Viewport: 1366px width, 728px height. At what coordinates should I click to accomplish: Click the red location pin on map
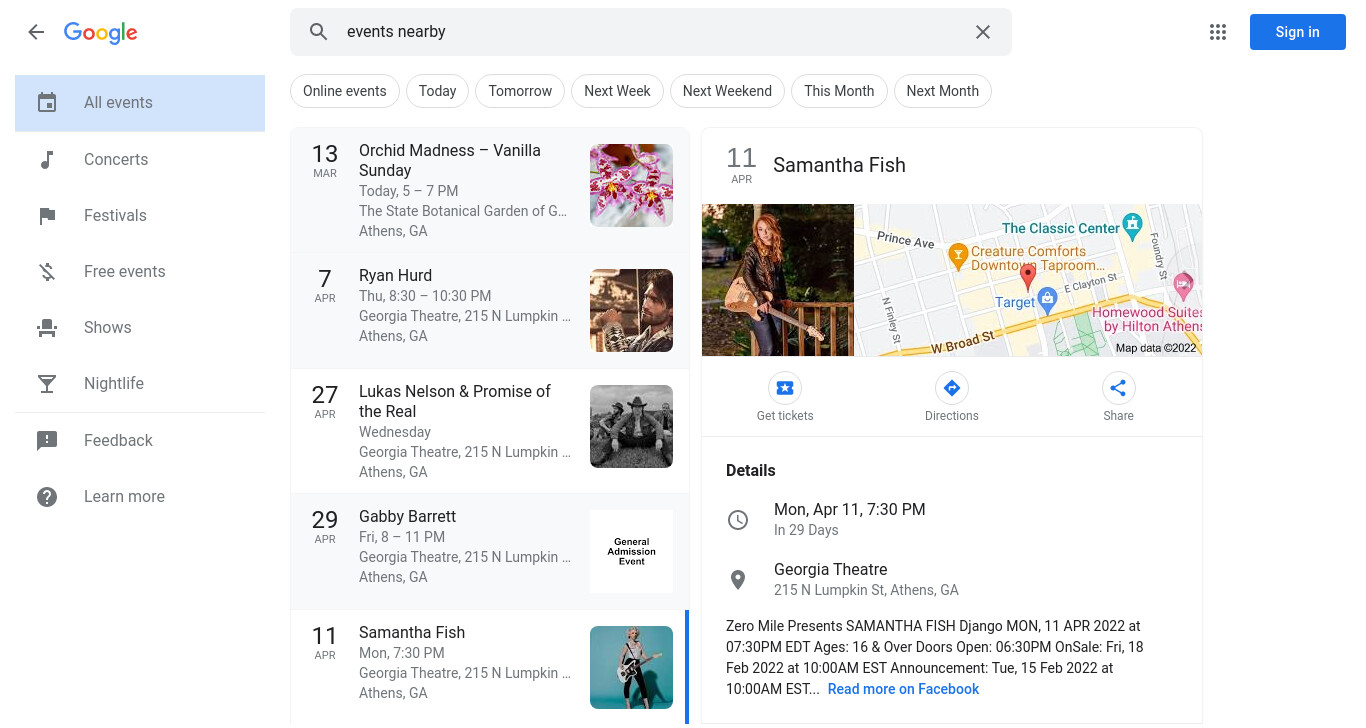(x=1028, y=277)
